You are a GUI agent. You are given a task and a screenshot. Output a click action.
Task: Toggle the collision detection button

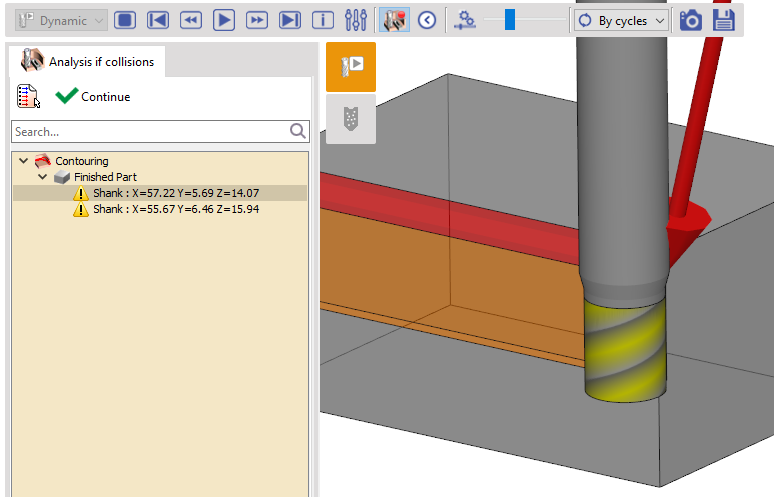(394, 20)
